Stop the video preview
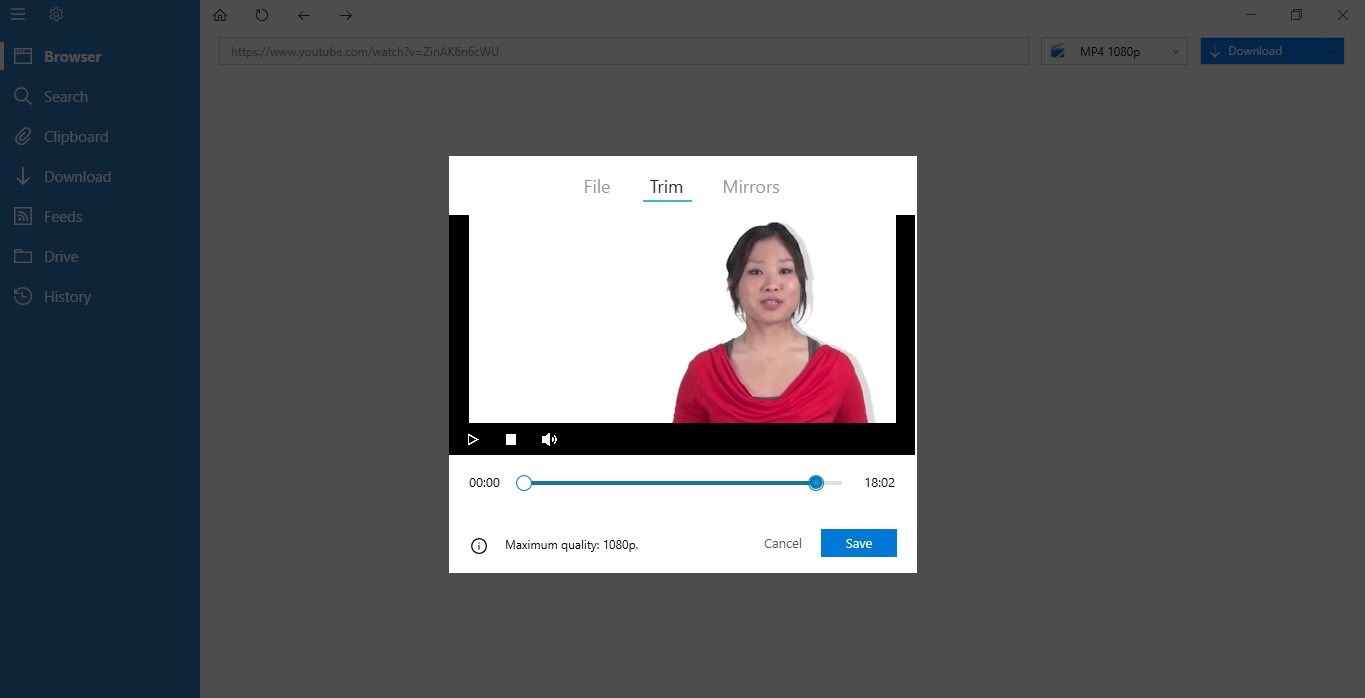1365x698 pixels. click(511, 439)
